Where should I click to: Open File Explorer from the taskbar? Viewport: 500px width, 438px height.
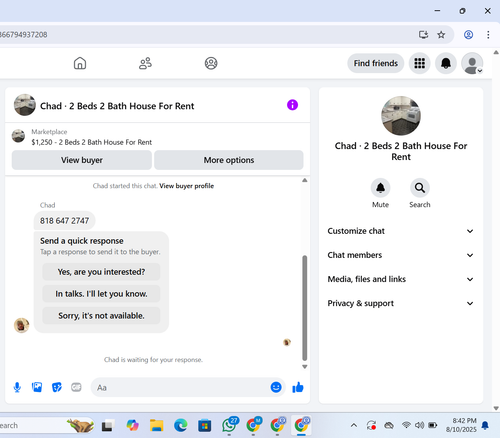[156, 425]
